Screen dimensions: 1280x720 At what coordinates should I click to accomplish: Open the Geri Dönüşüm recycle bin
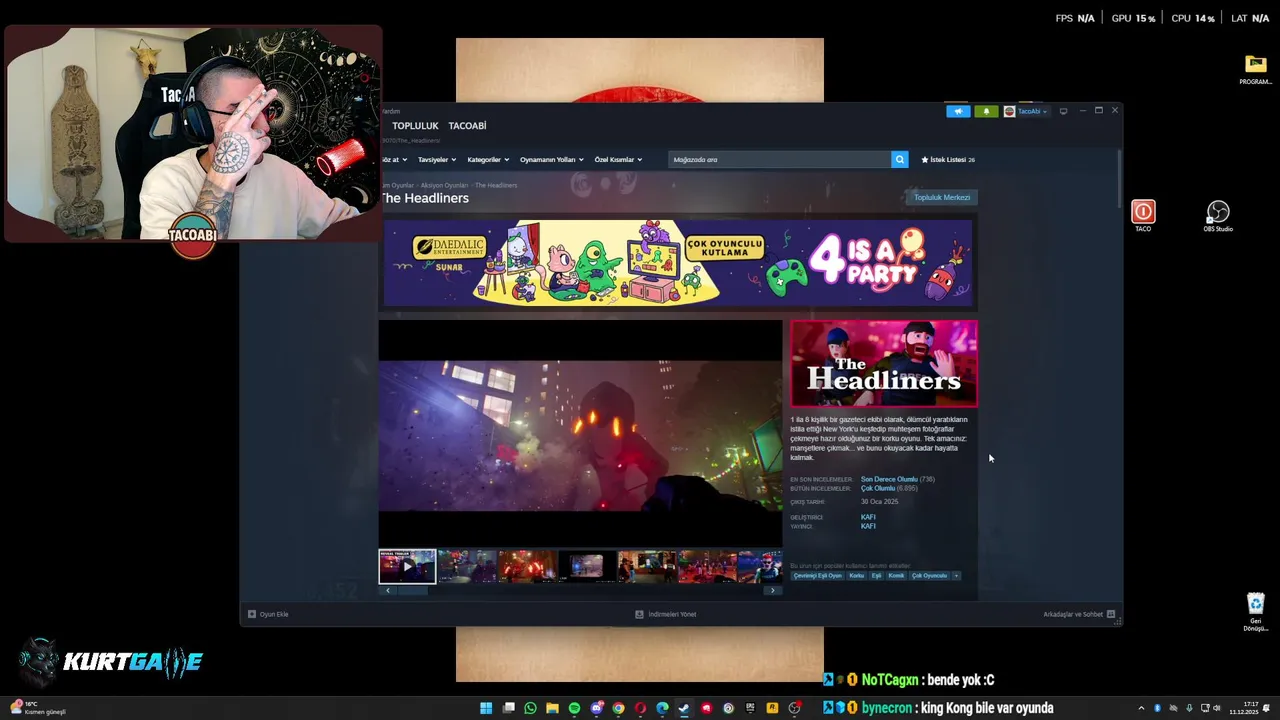point(1256,612)
